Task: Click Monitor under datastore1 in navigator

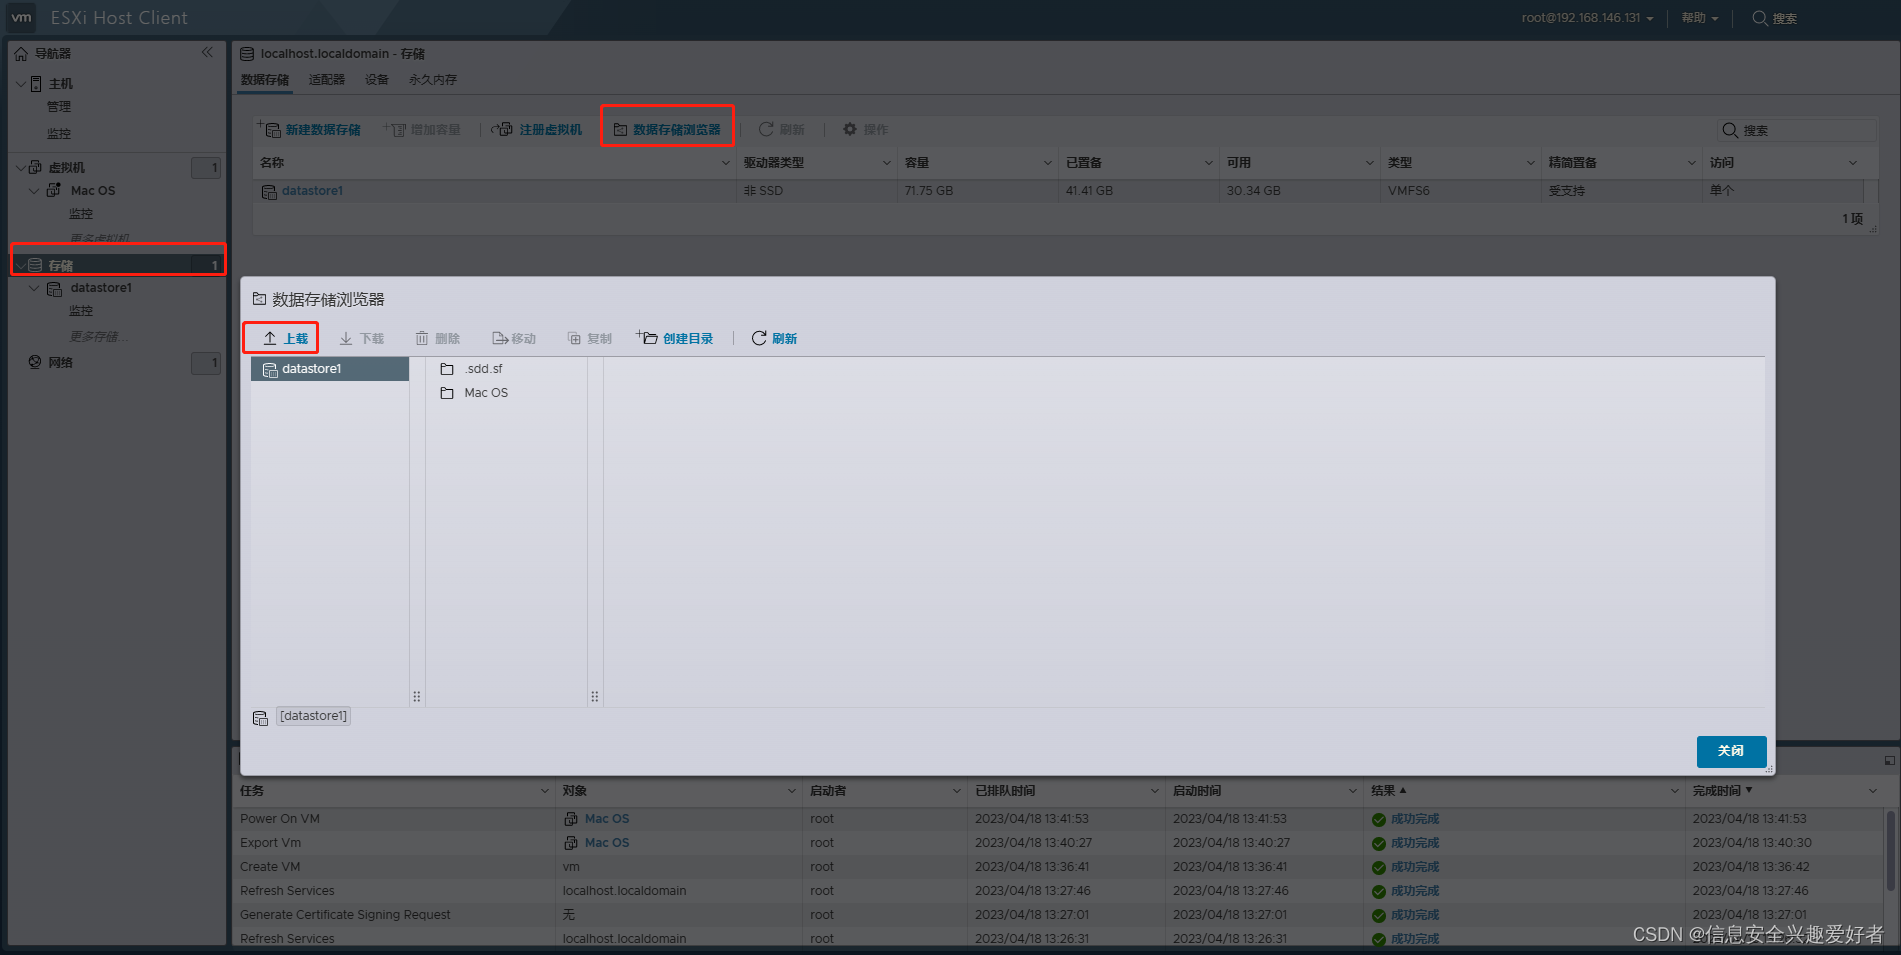Action: [x=81, y=311]
